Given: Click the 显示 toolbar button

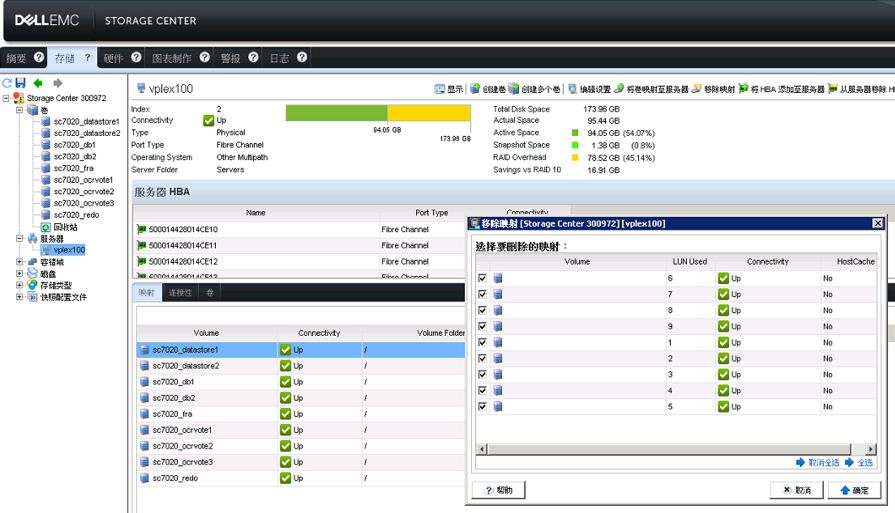Looking at the screenshot, I should coord(449,89).
